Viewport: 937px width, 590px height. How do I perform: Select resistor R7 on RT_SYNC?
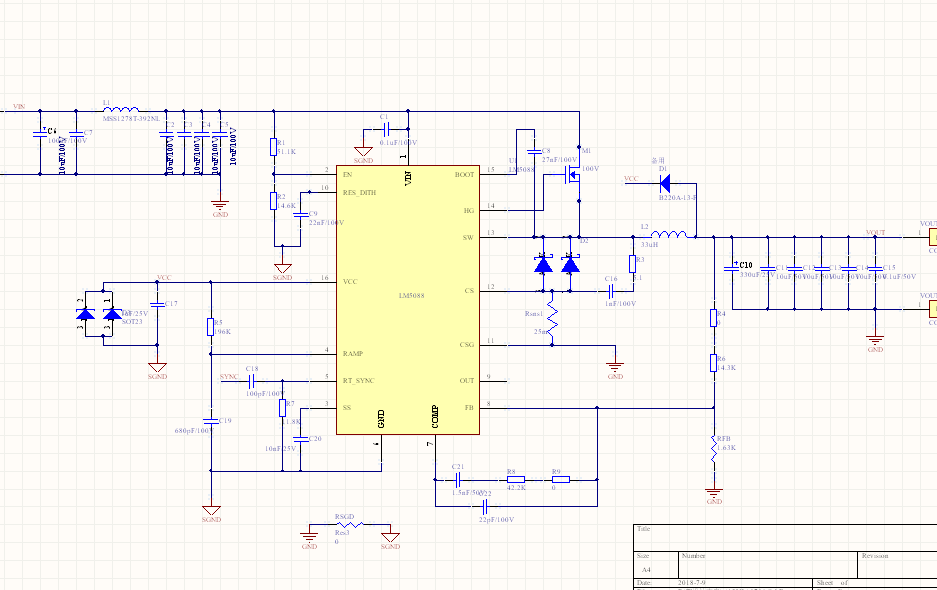(283, 408)
